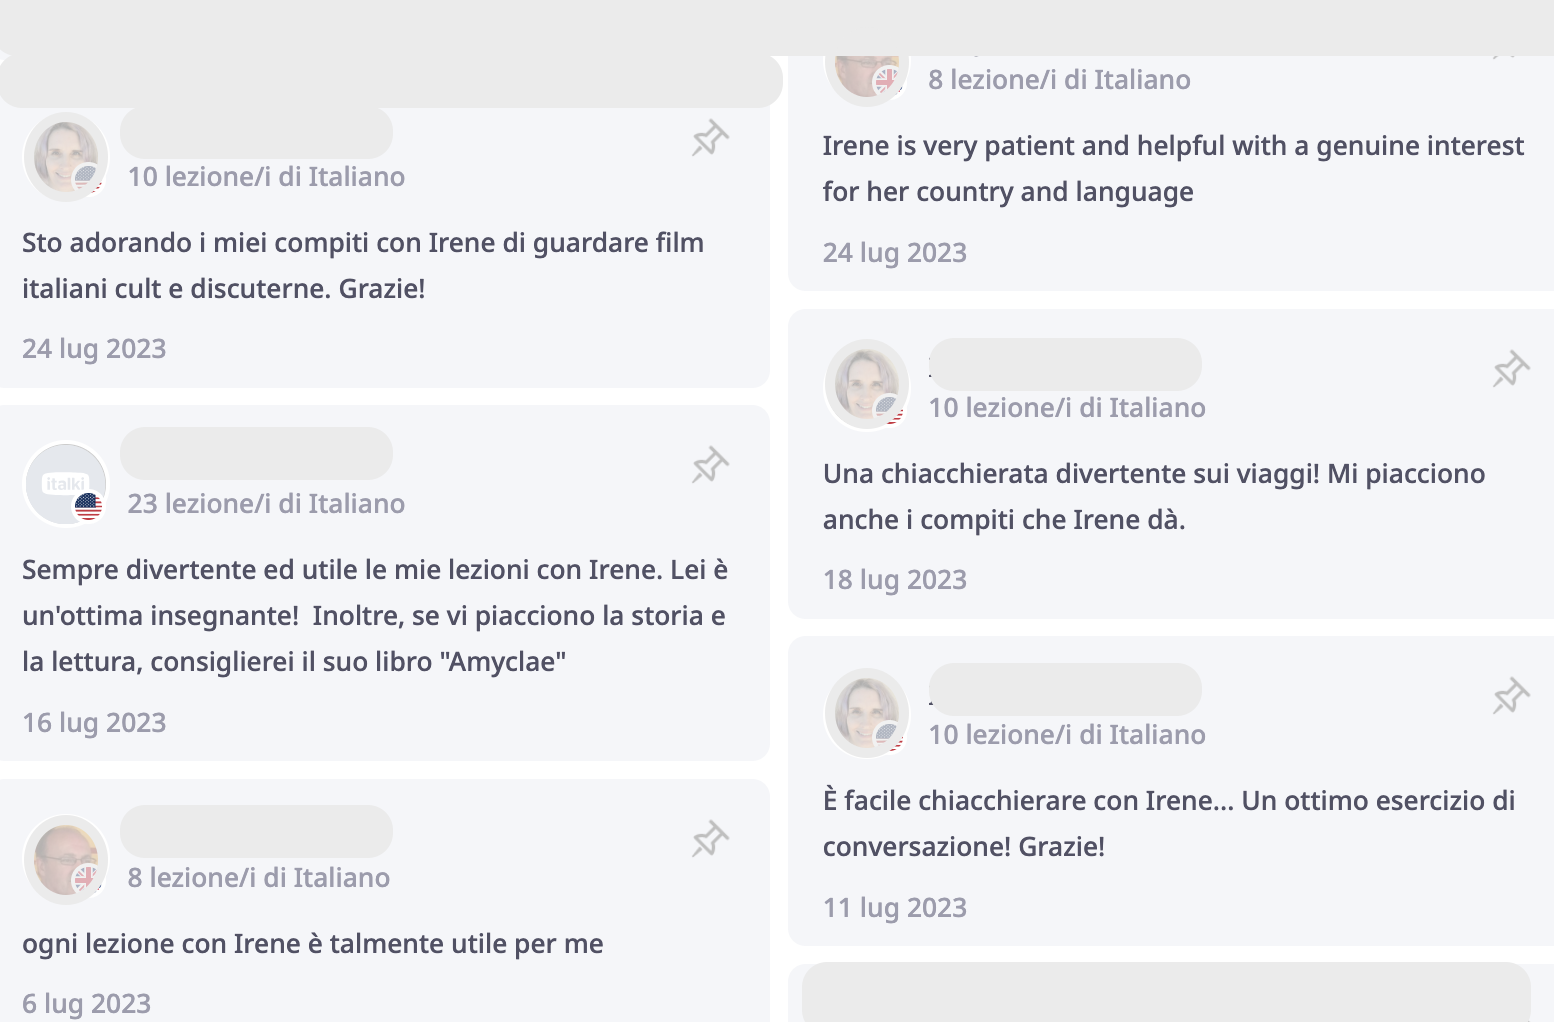The width and height of the screenshot is (1554, 1022).
Task: Click '10 lezione/i di Italiano' on conversation exercise review
Action: tap(1067, 735)
